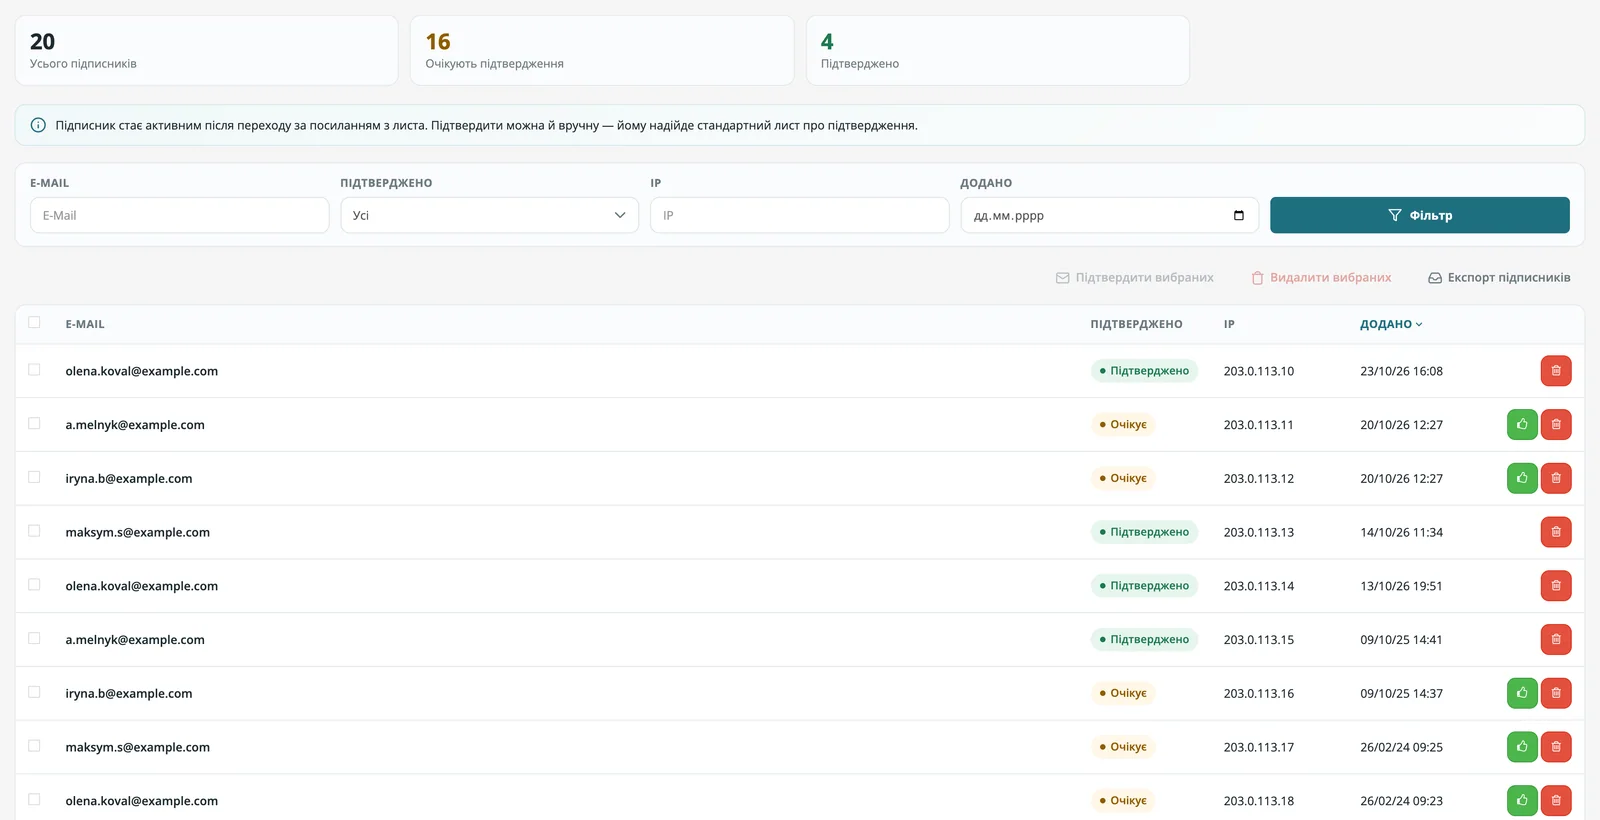Remove subscriber with IP 203.0.113.17
Image resolution: width=1600 pixels, height=820 pixels.
pos(1556,747)
